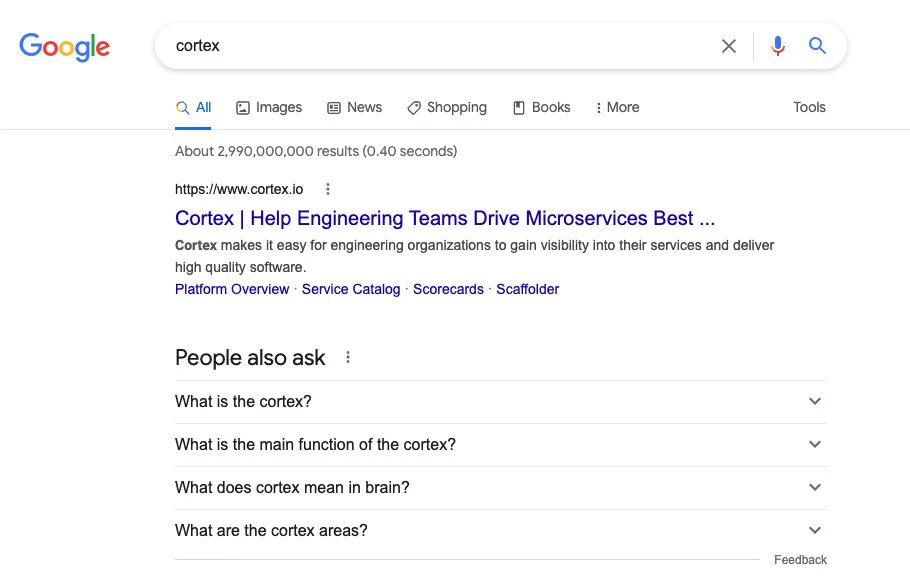Open the More search categories menu
Viewport: 910px width, 588px height.
tap(617, 107)
